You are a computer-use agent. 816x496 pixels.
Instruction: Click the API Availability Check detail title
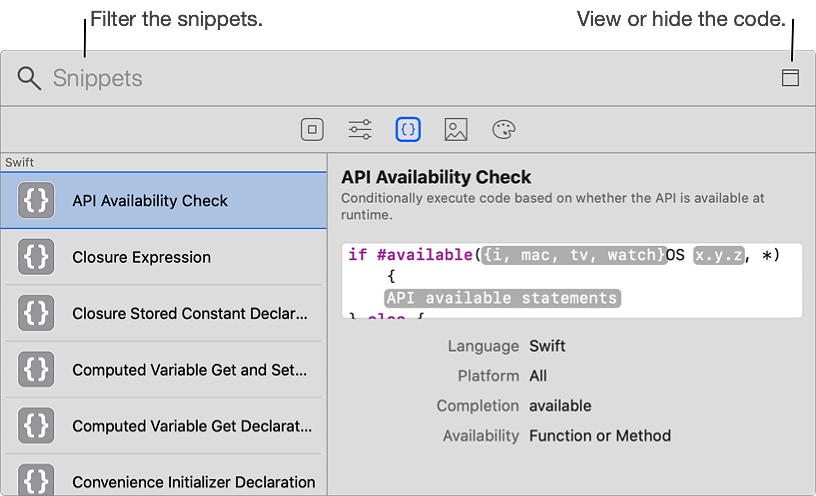tap(436, 177)
